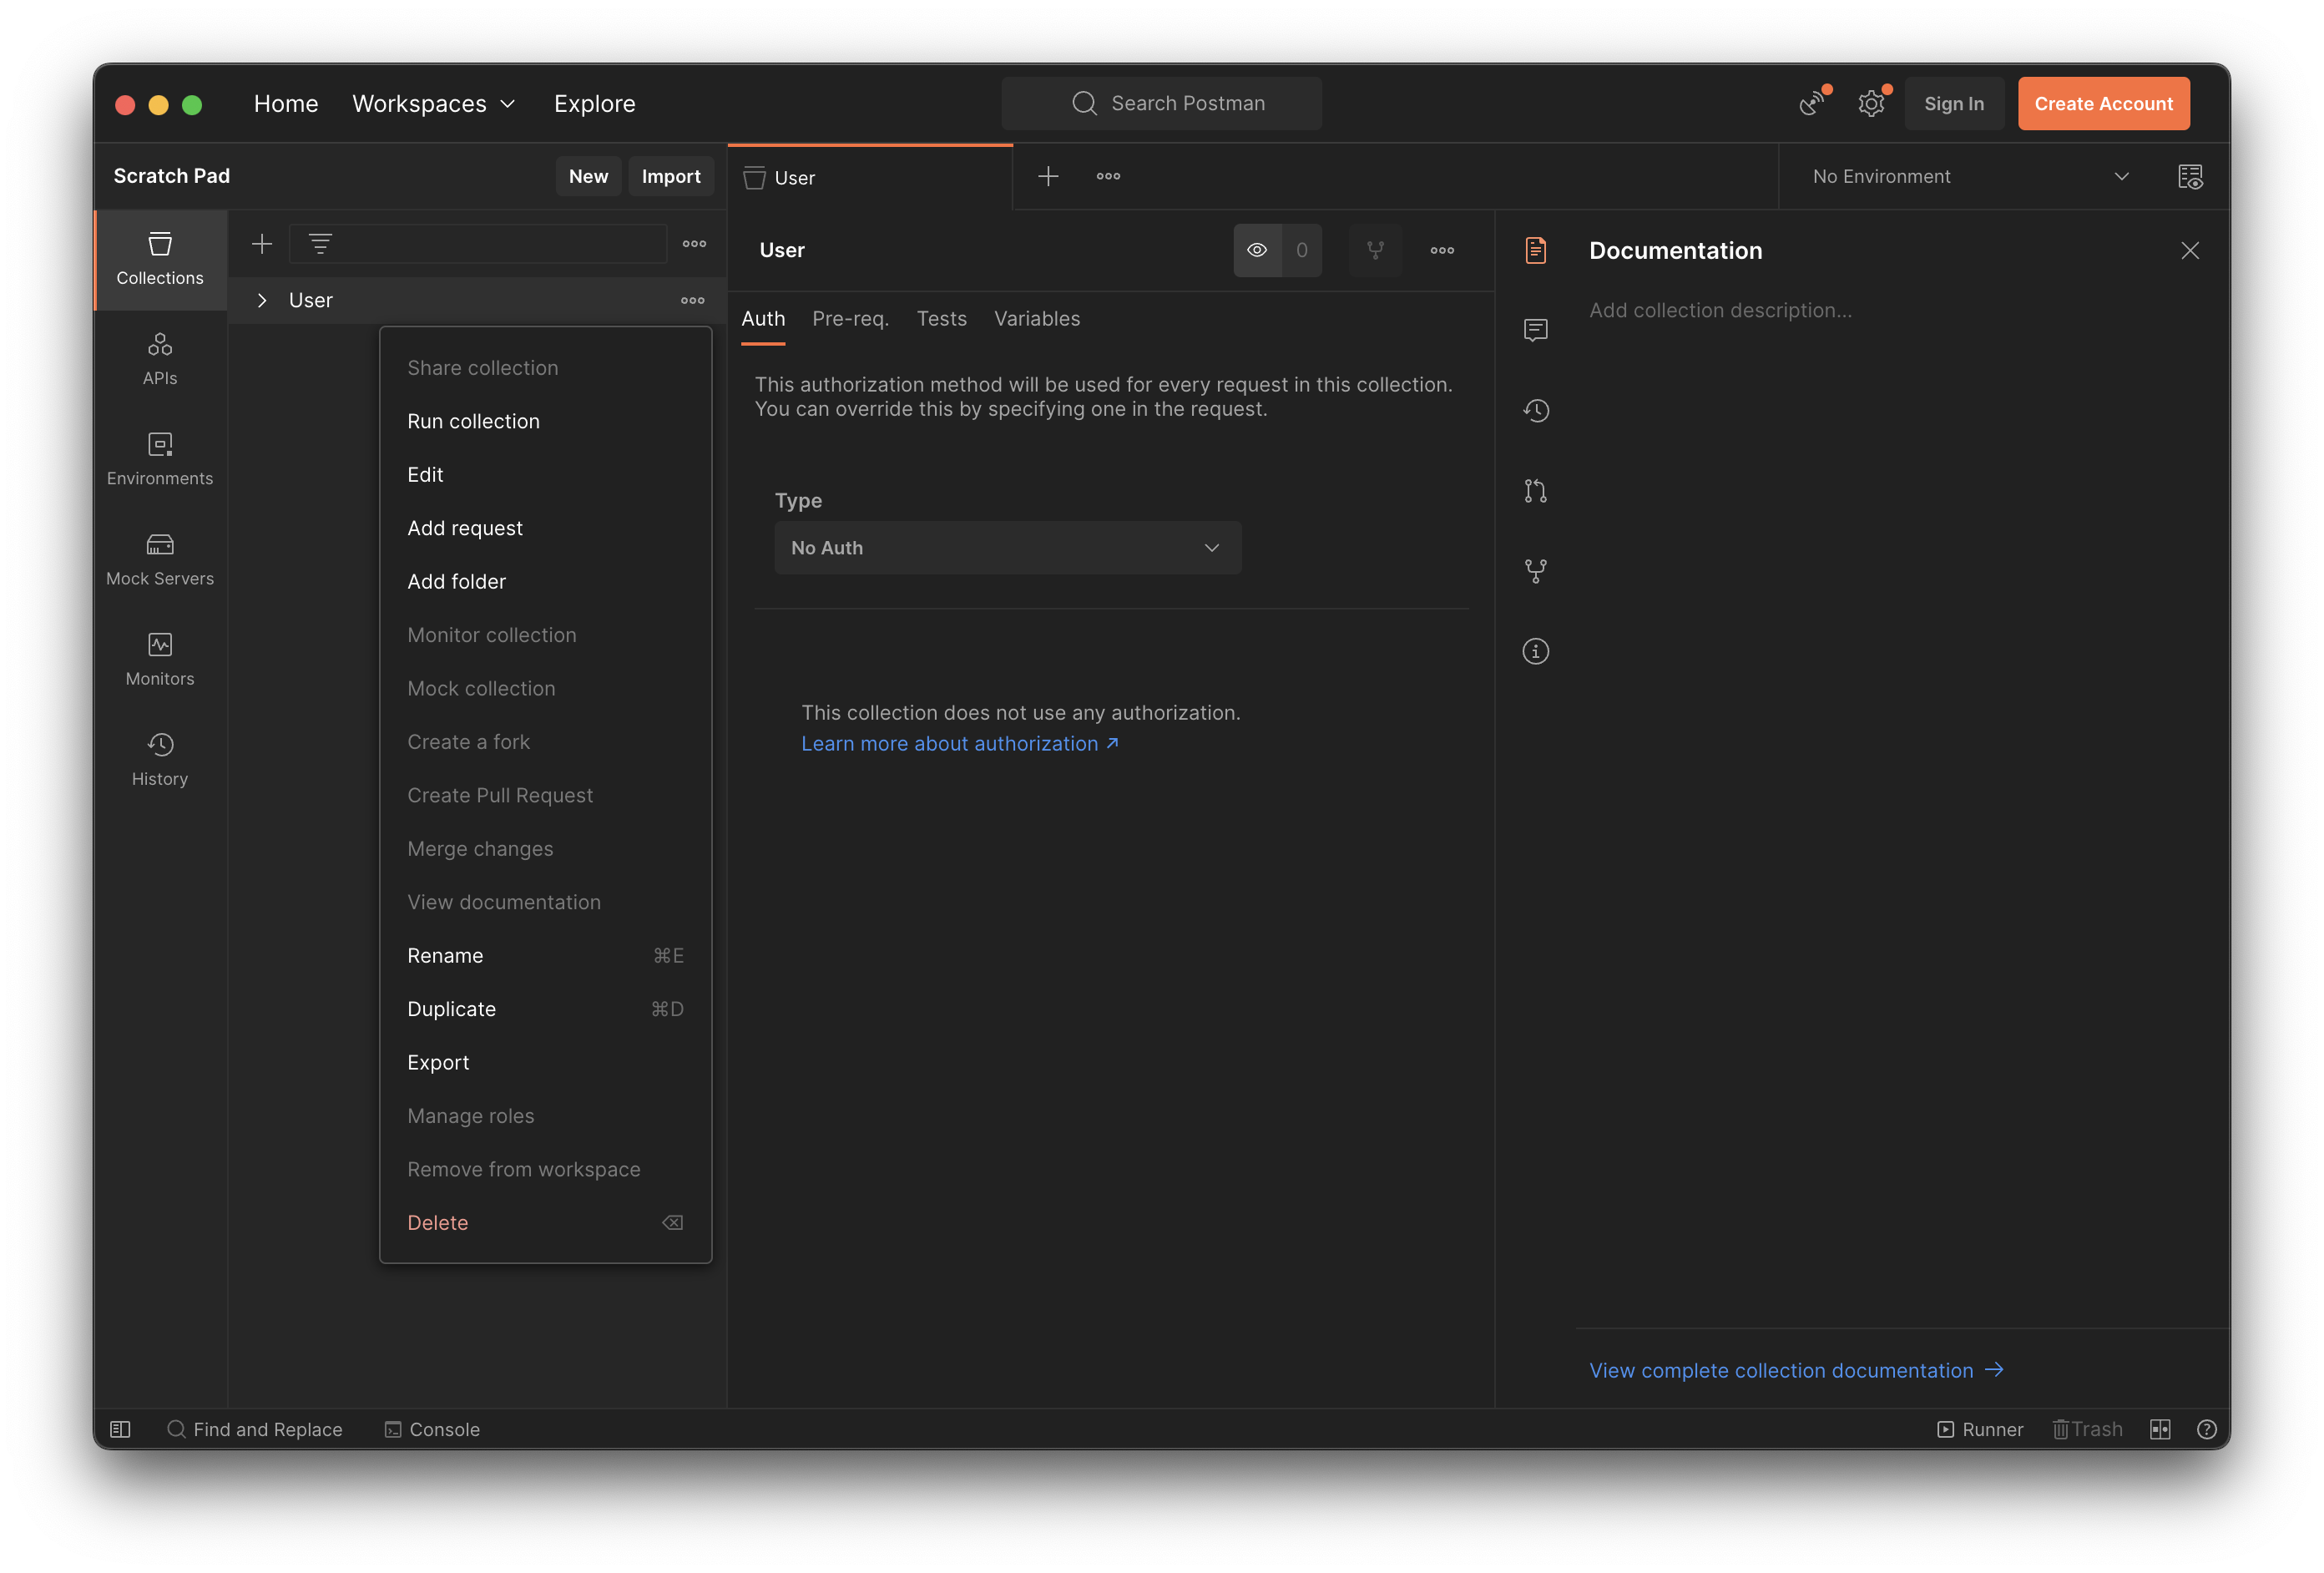The height and width of the screenshot is (1573, 2324).
Task: Open the History panel in the sidebar
Action: tap(159, 758)
